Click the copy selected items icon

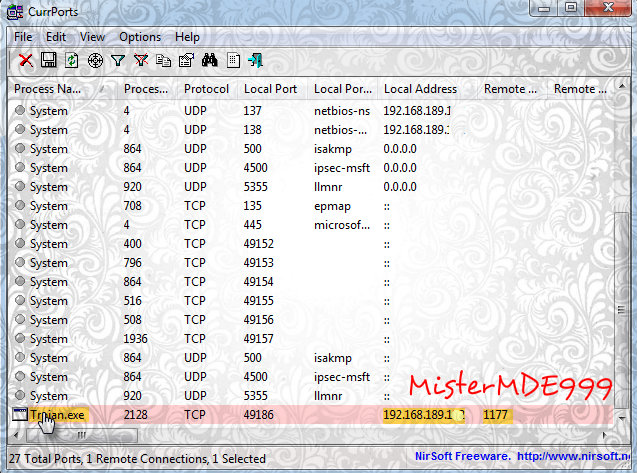[x=163, y=61]
